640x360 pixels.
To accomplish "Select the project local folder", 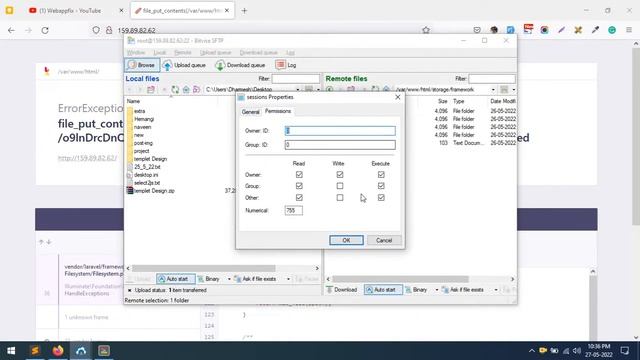I will [138, 151].
